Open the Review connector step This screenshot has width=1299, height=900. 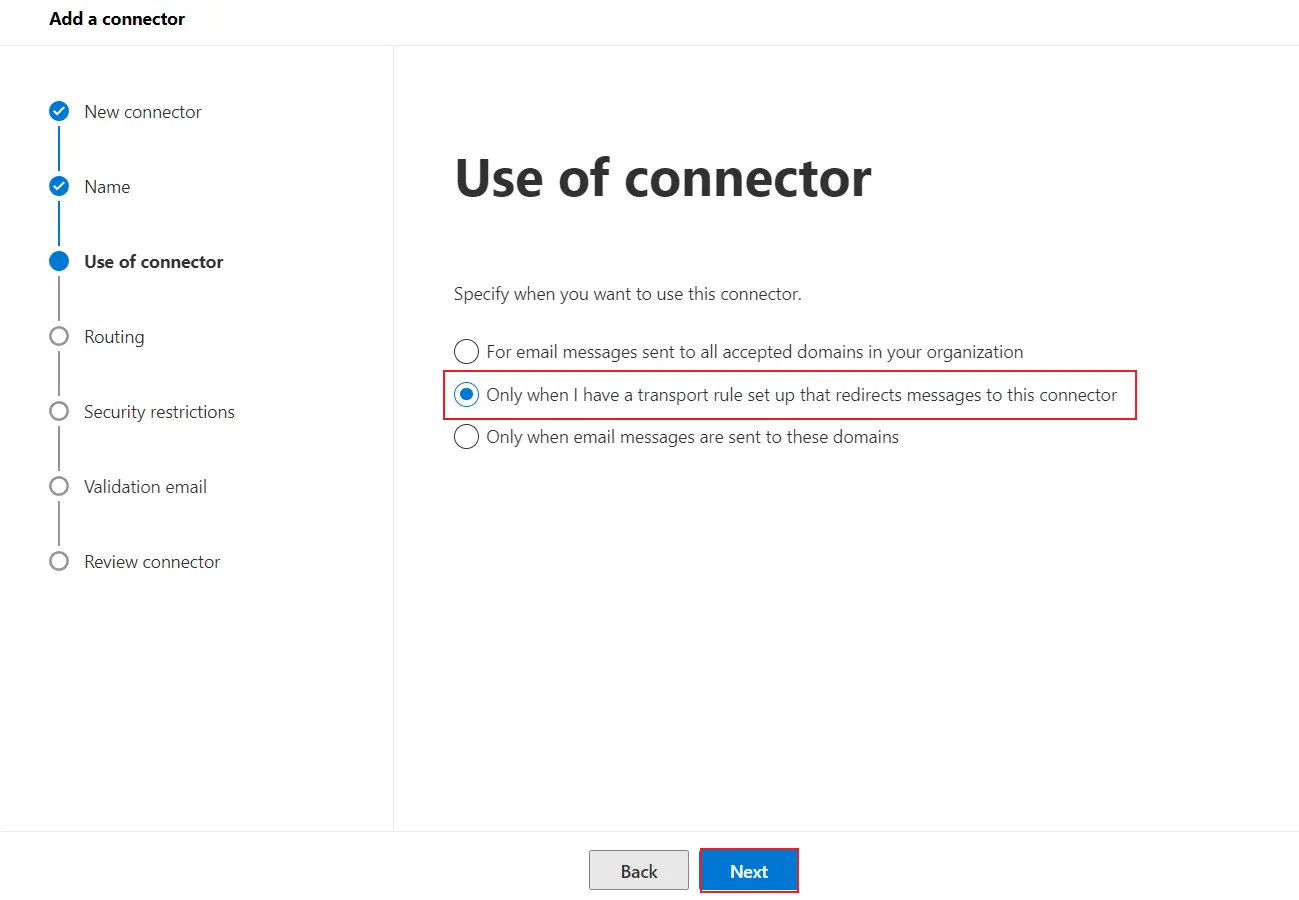pos(152,561)
